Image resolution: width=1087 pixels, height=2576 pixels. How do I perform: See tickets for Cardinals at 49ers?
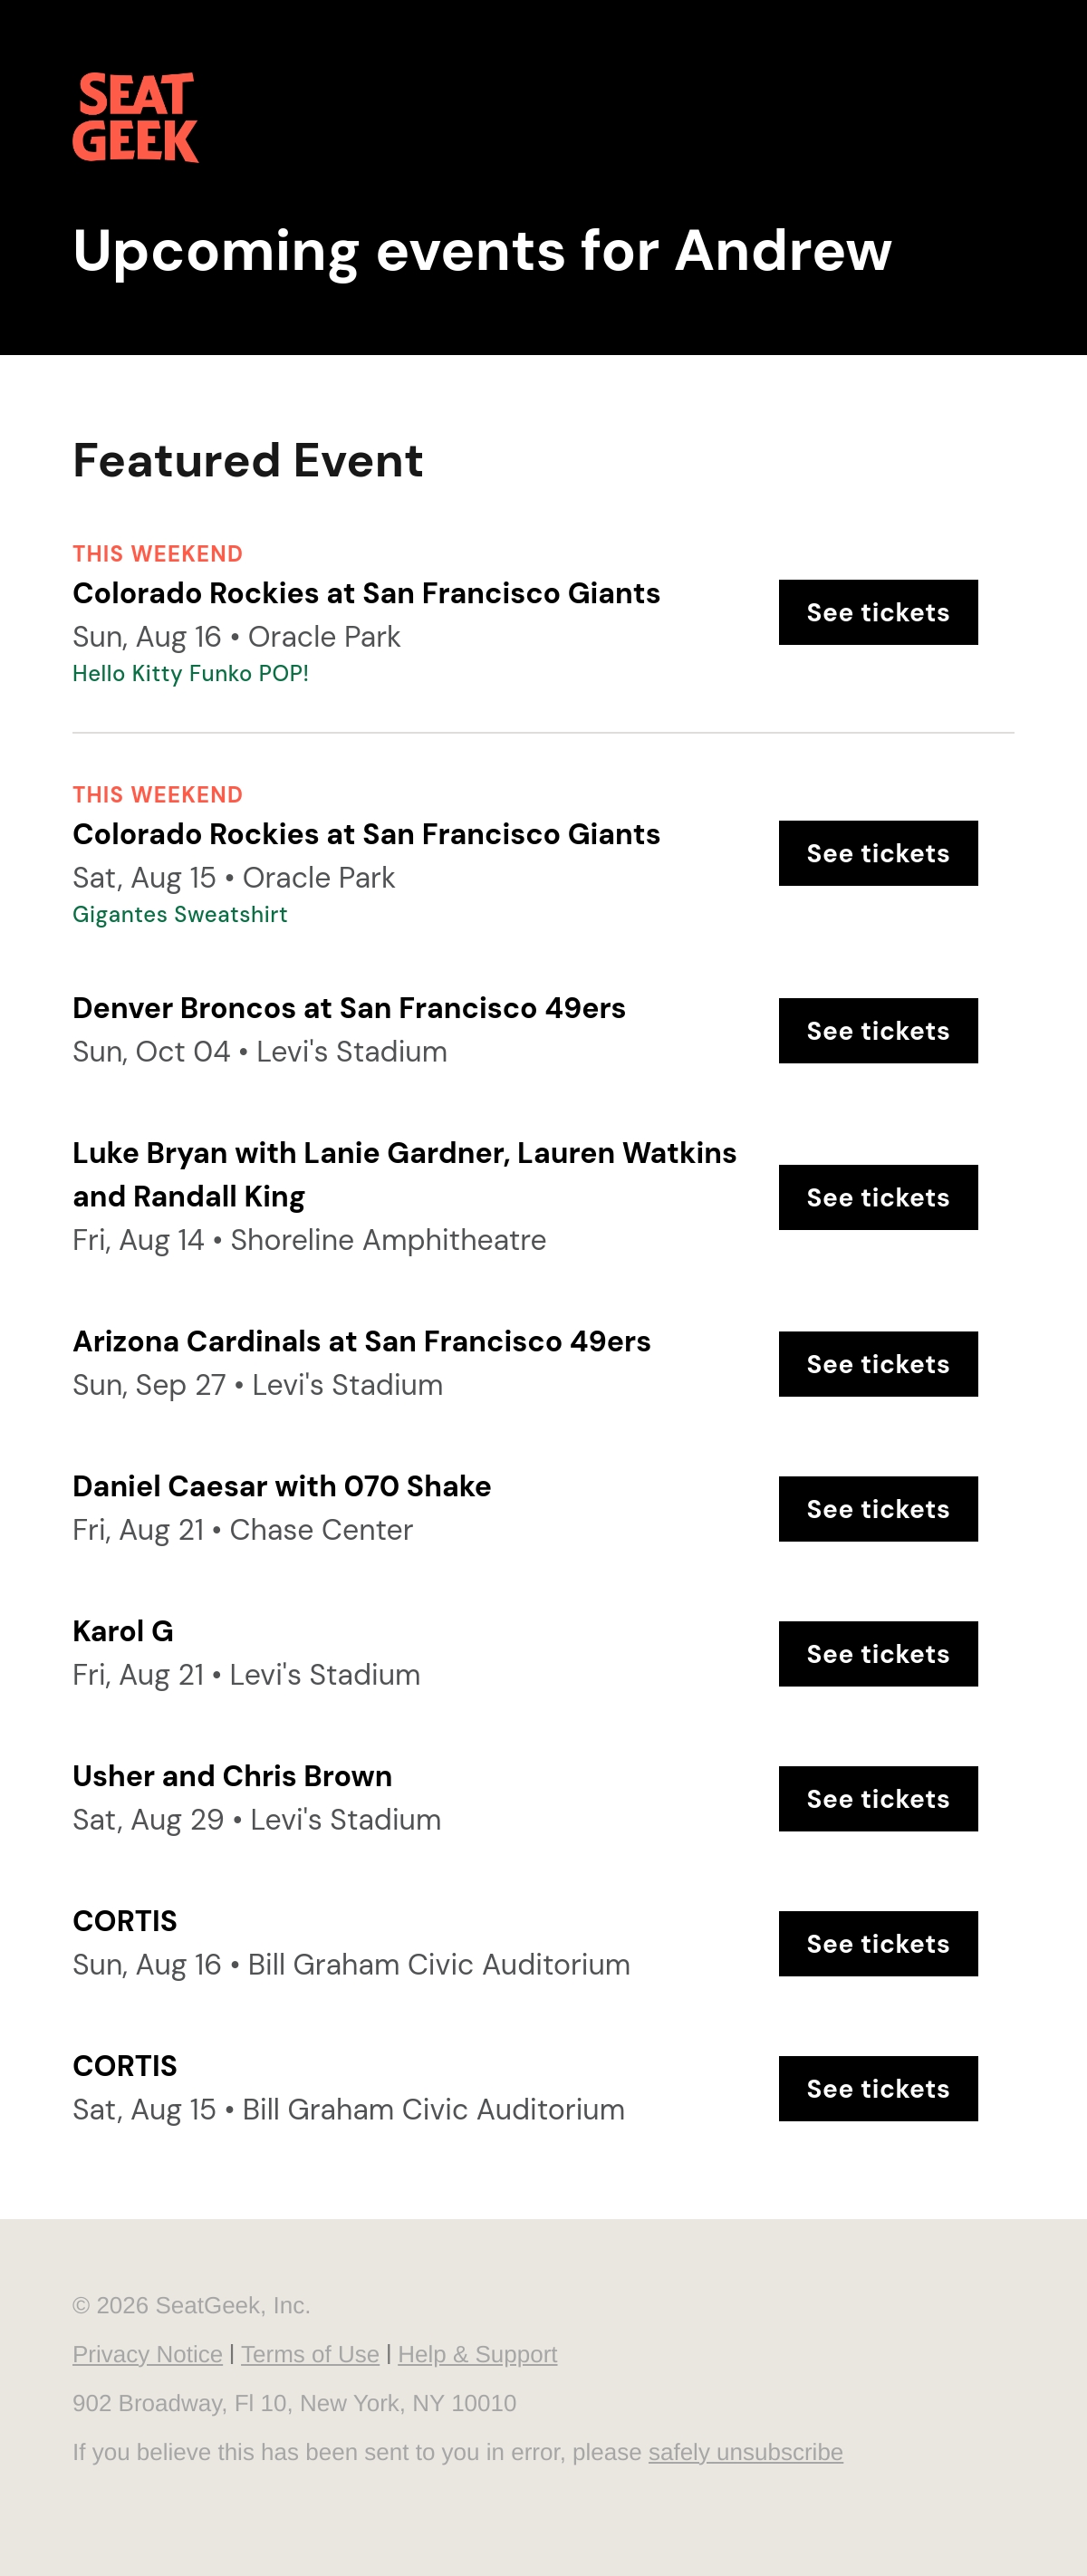[878, 1364]
